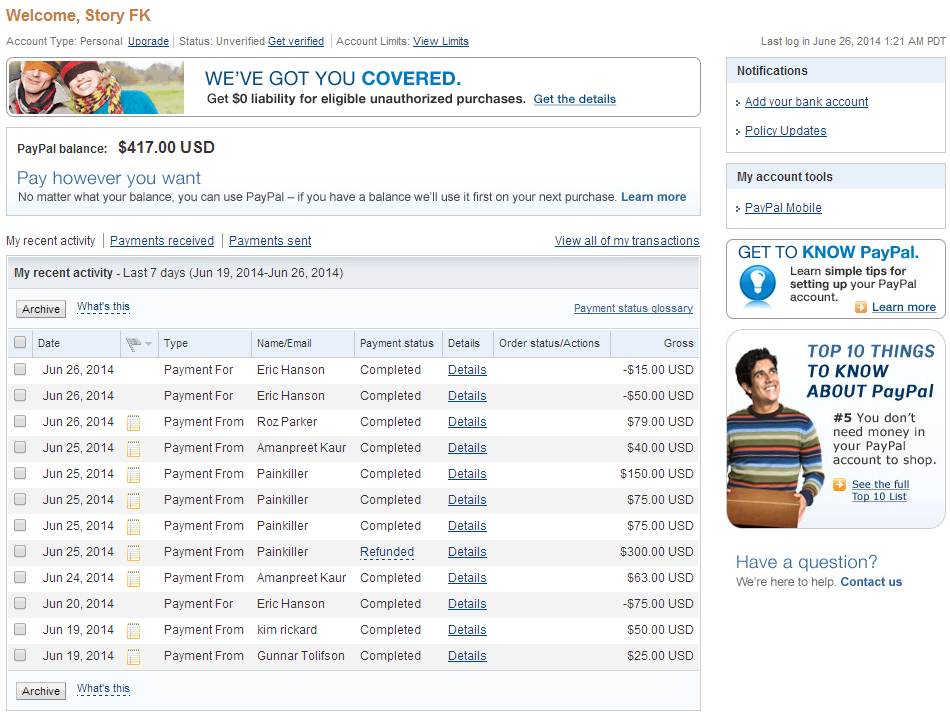Click the bottom What's this link
This screenshot has width=950, height=713.
coord(103,689)
